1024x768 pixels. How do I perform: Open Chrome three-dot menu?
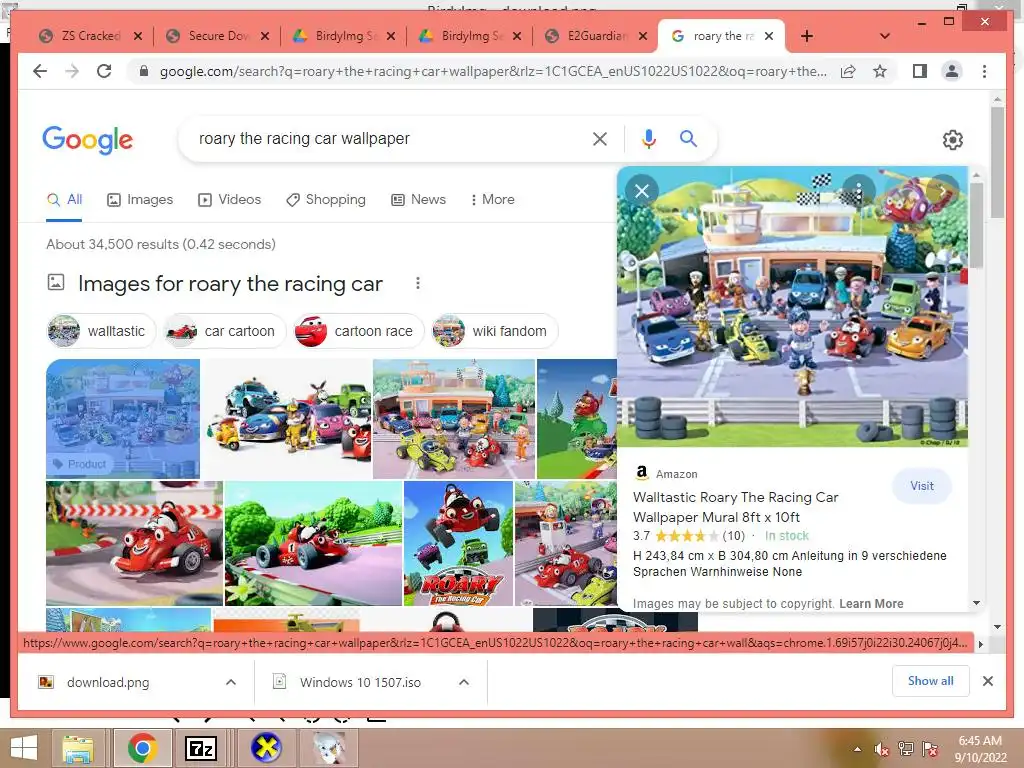(984, 71)
